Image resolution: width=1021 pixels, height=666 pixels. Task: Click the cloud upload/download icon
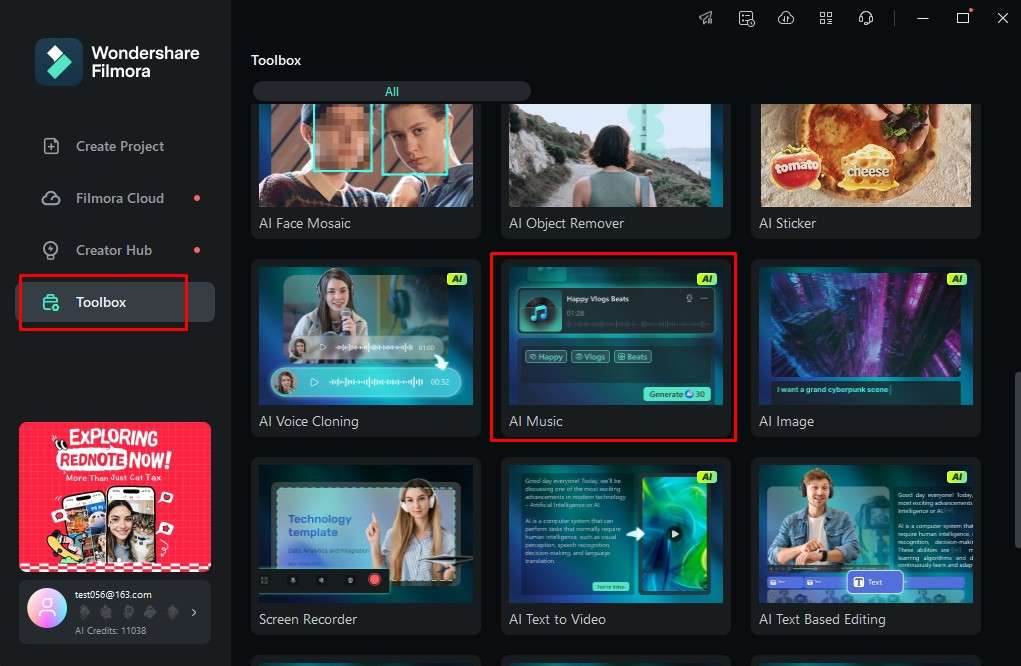coord(786,18)
